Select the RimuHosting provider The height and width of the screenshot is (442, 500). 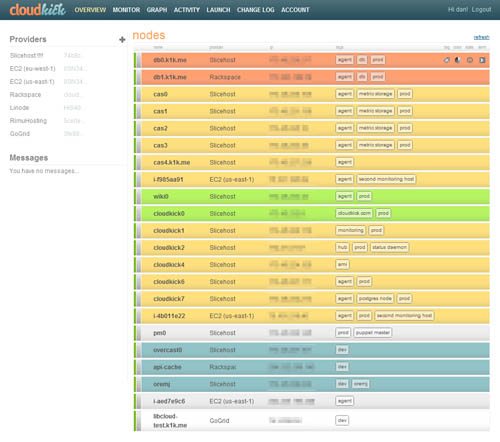click(x=28, y=120)
